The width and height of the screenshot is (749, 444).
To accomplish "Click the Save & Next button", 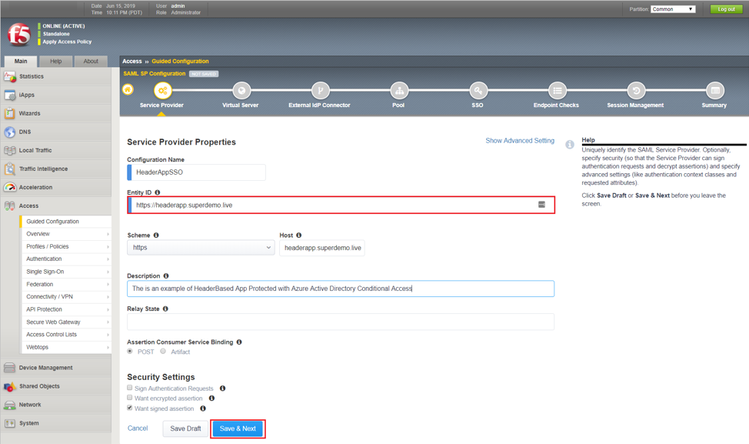I will (x=238, y=429).
